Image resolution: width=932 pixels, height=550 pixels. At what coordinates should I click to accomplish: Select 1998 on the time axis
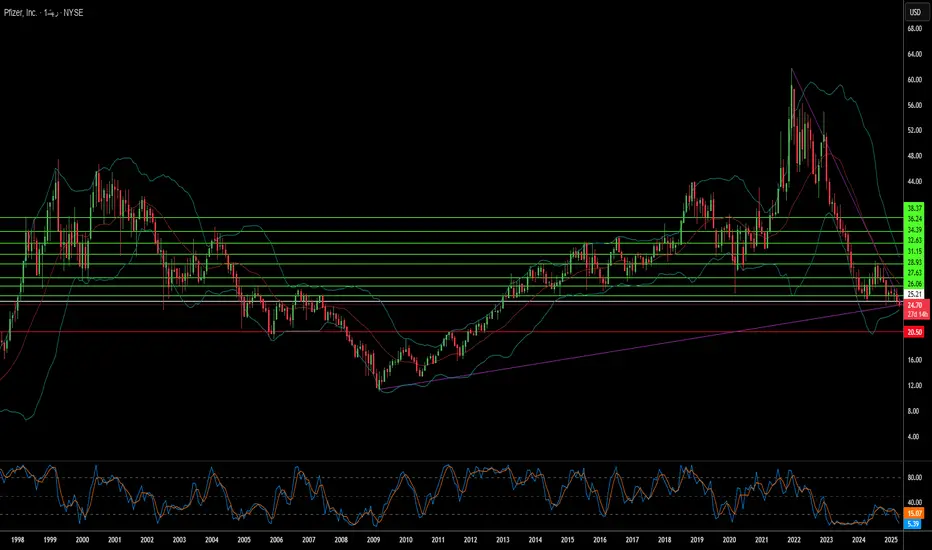pos(17,539)
